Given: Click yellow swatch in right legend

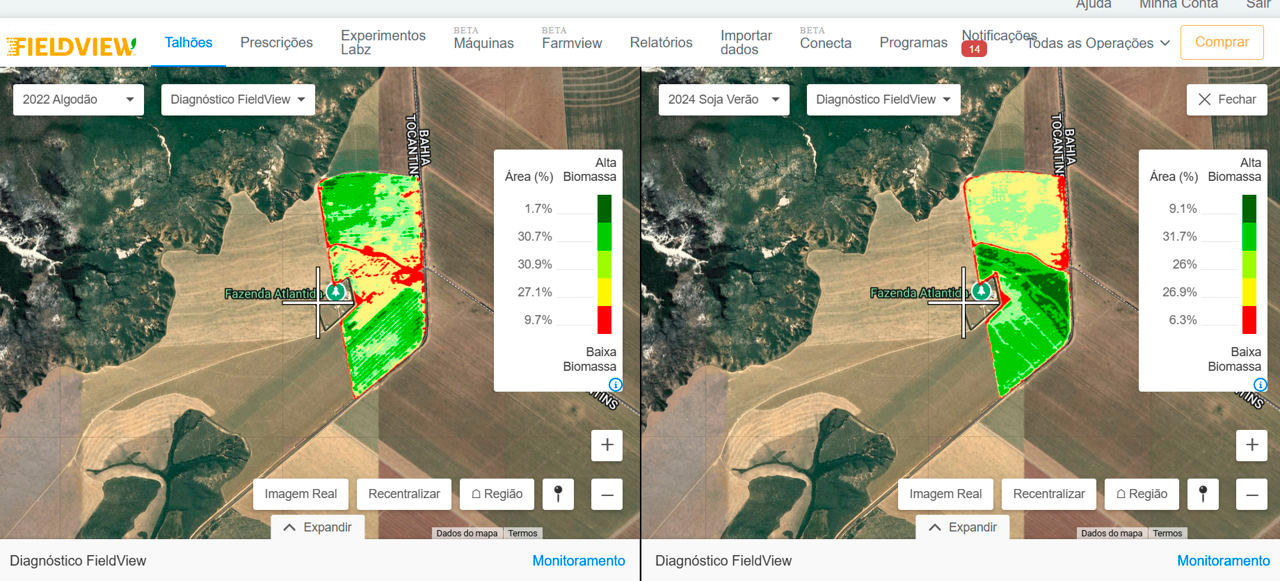Looking at the screenshot, I should click(1249, 292).
